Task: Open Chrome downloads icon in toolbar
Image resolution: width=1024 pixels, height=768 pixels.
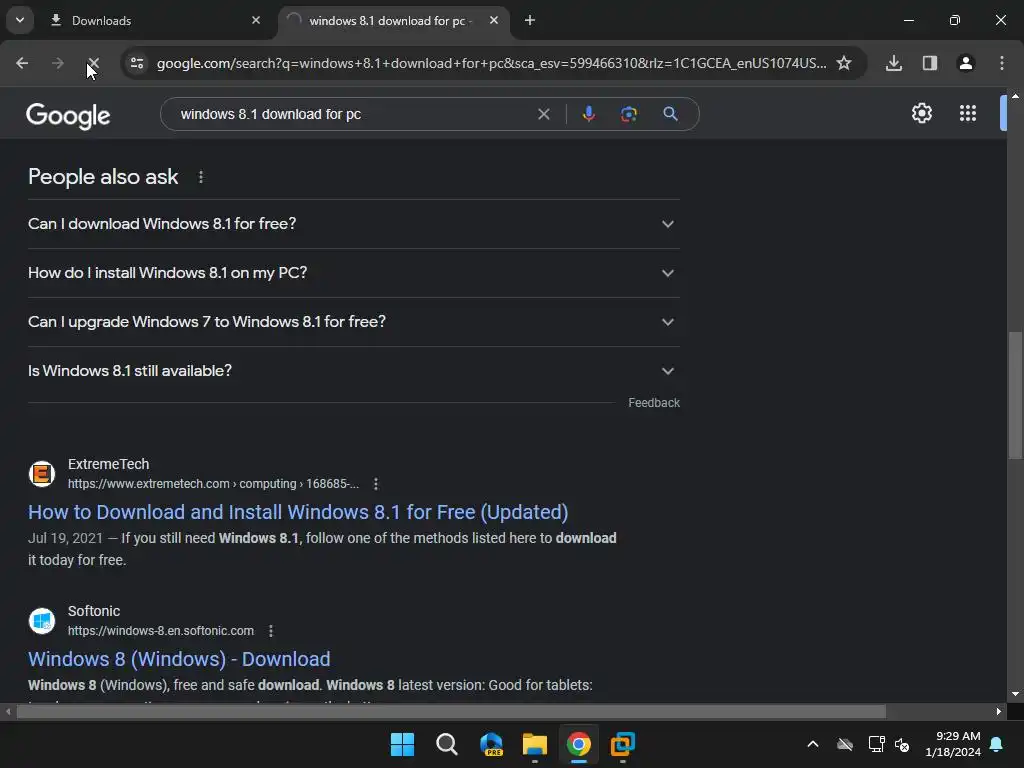Action: point(894,63)
